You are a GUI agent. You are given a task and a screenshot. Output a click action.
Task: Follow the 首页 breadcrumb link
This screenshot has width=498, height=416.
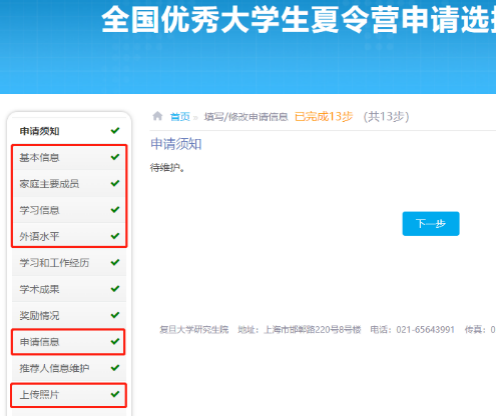pos(180,117)
